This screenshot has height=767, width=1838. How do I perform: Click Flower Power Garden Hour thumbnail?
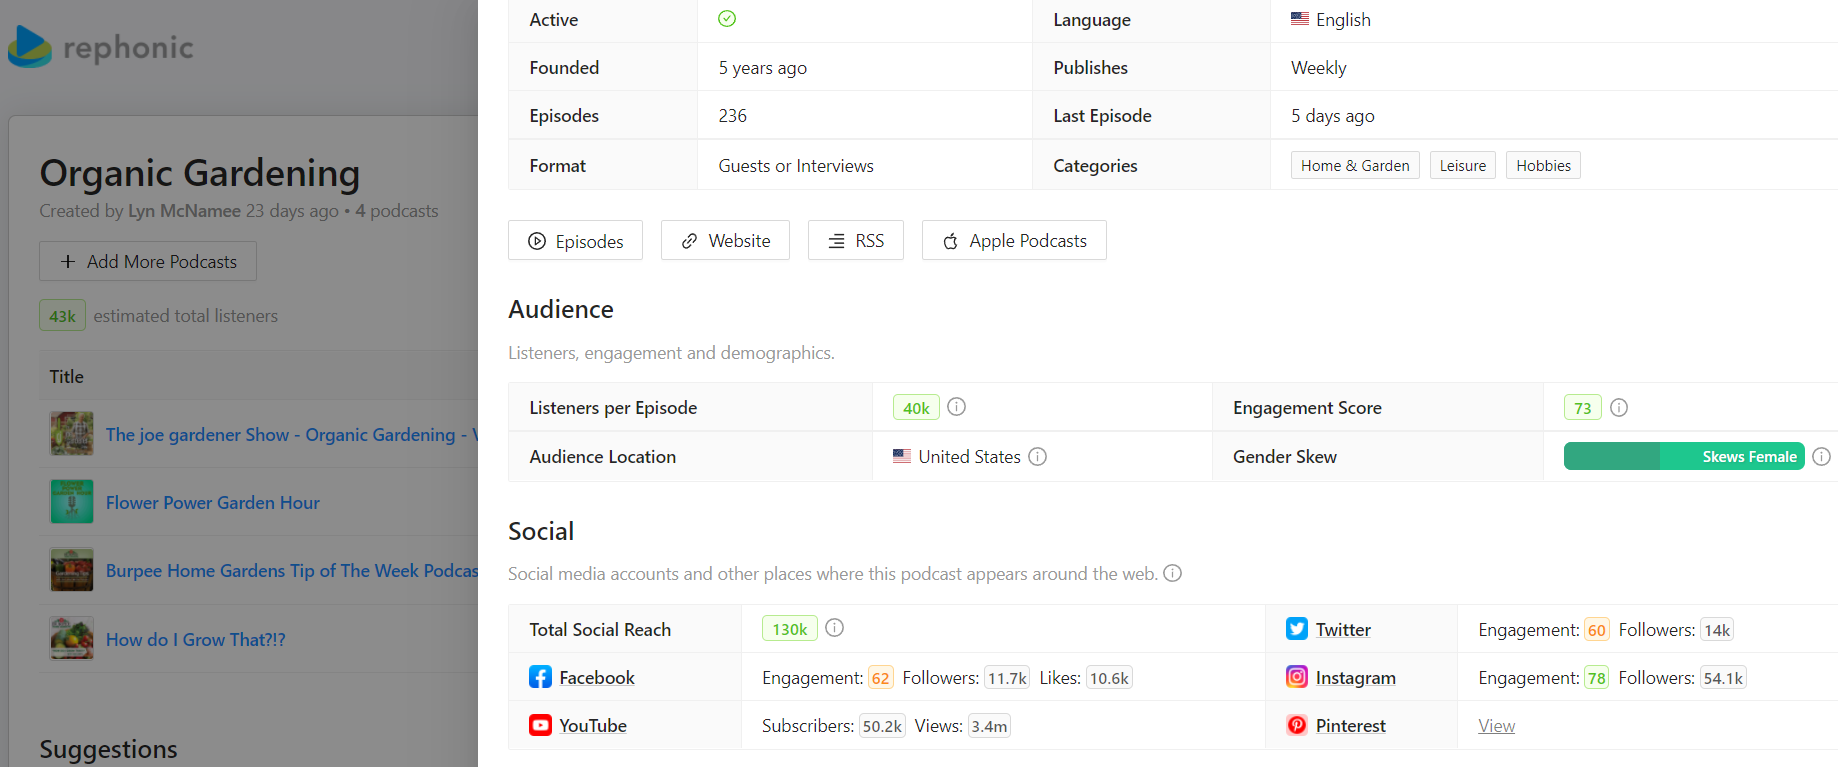click(72, 502)
